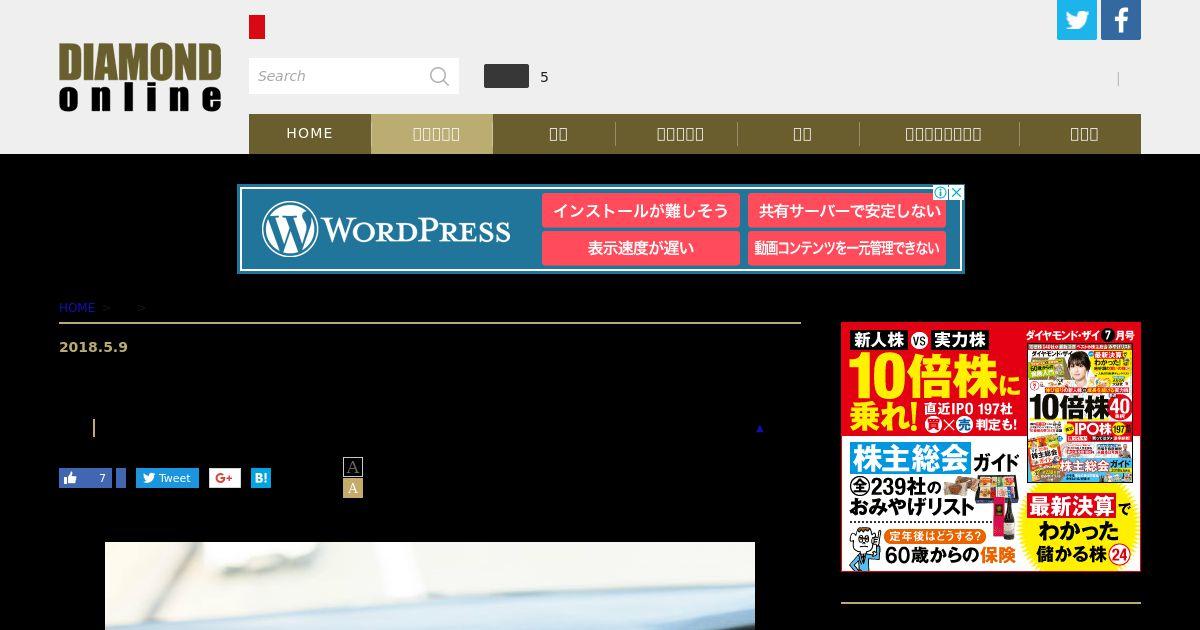Image resolution: width=1200 pixels, height=630 pixels.
Task: Open the Facebook icon in the header
Action: [1121, 20]
